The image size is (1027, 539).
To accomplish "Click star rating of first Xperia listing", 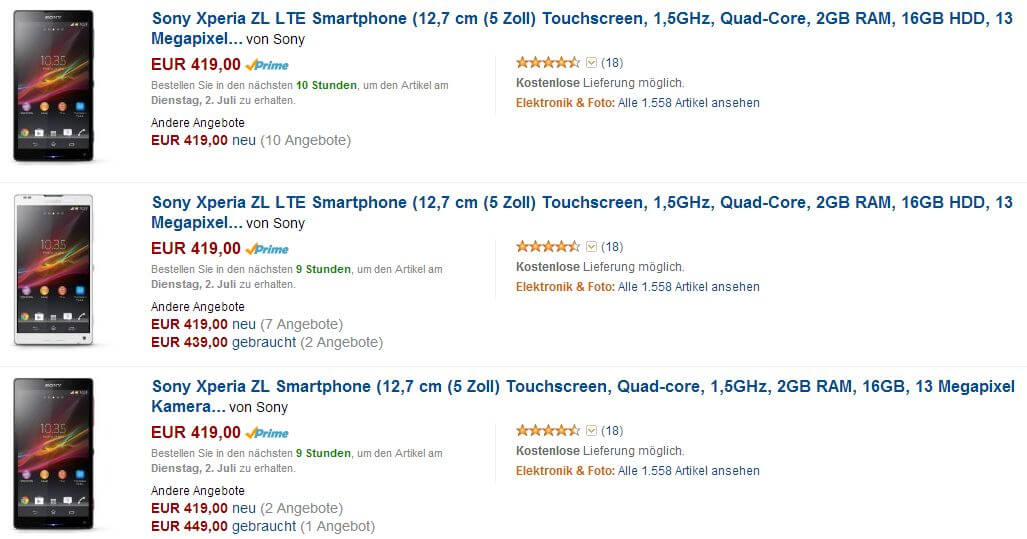I will [x=547, y=62].
